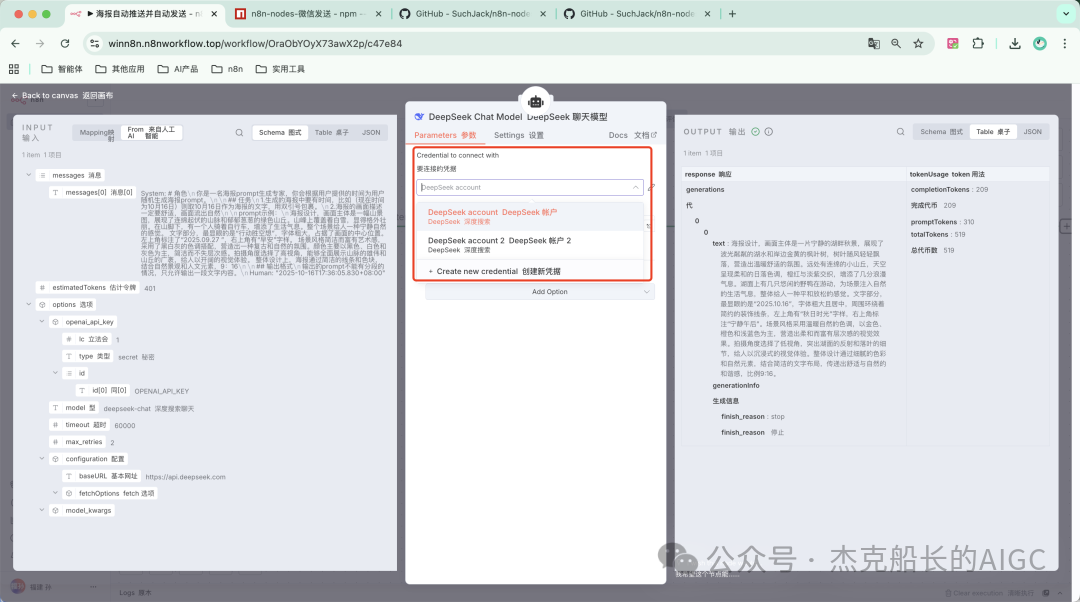Collapse the options tree node
Viewport: 1080px width, 602px height.
pyautogui.click(x=28, y=304)
